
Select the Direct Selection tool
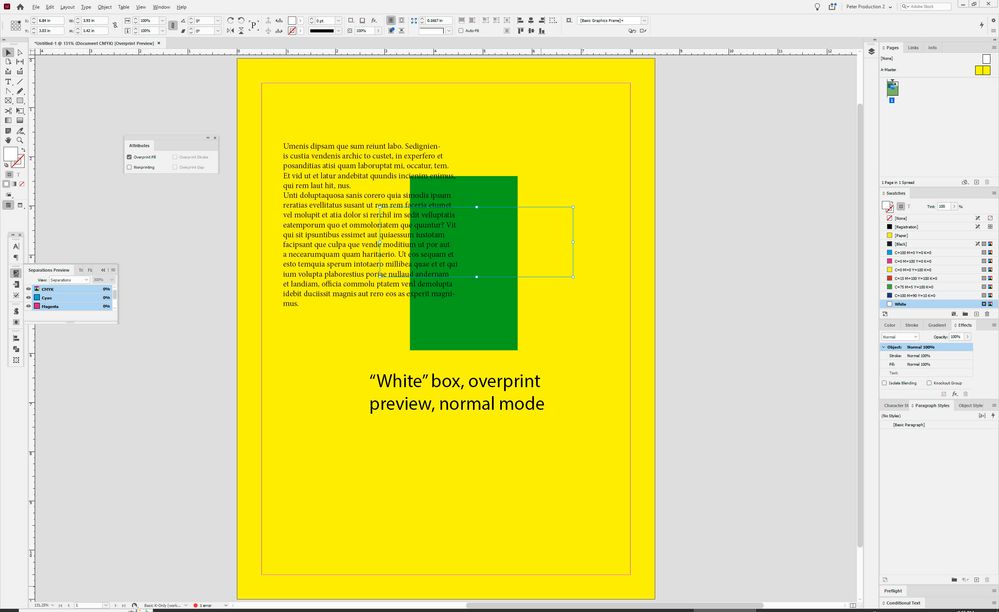click(x=20, y=53)
